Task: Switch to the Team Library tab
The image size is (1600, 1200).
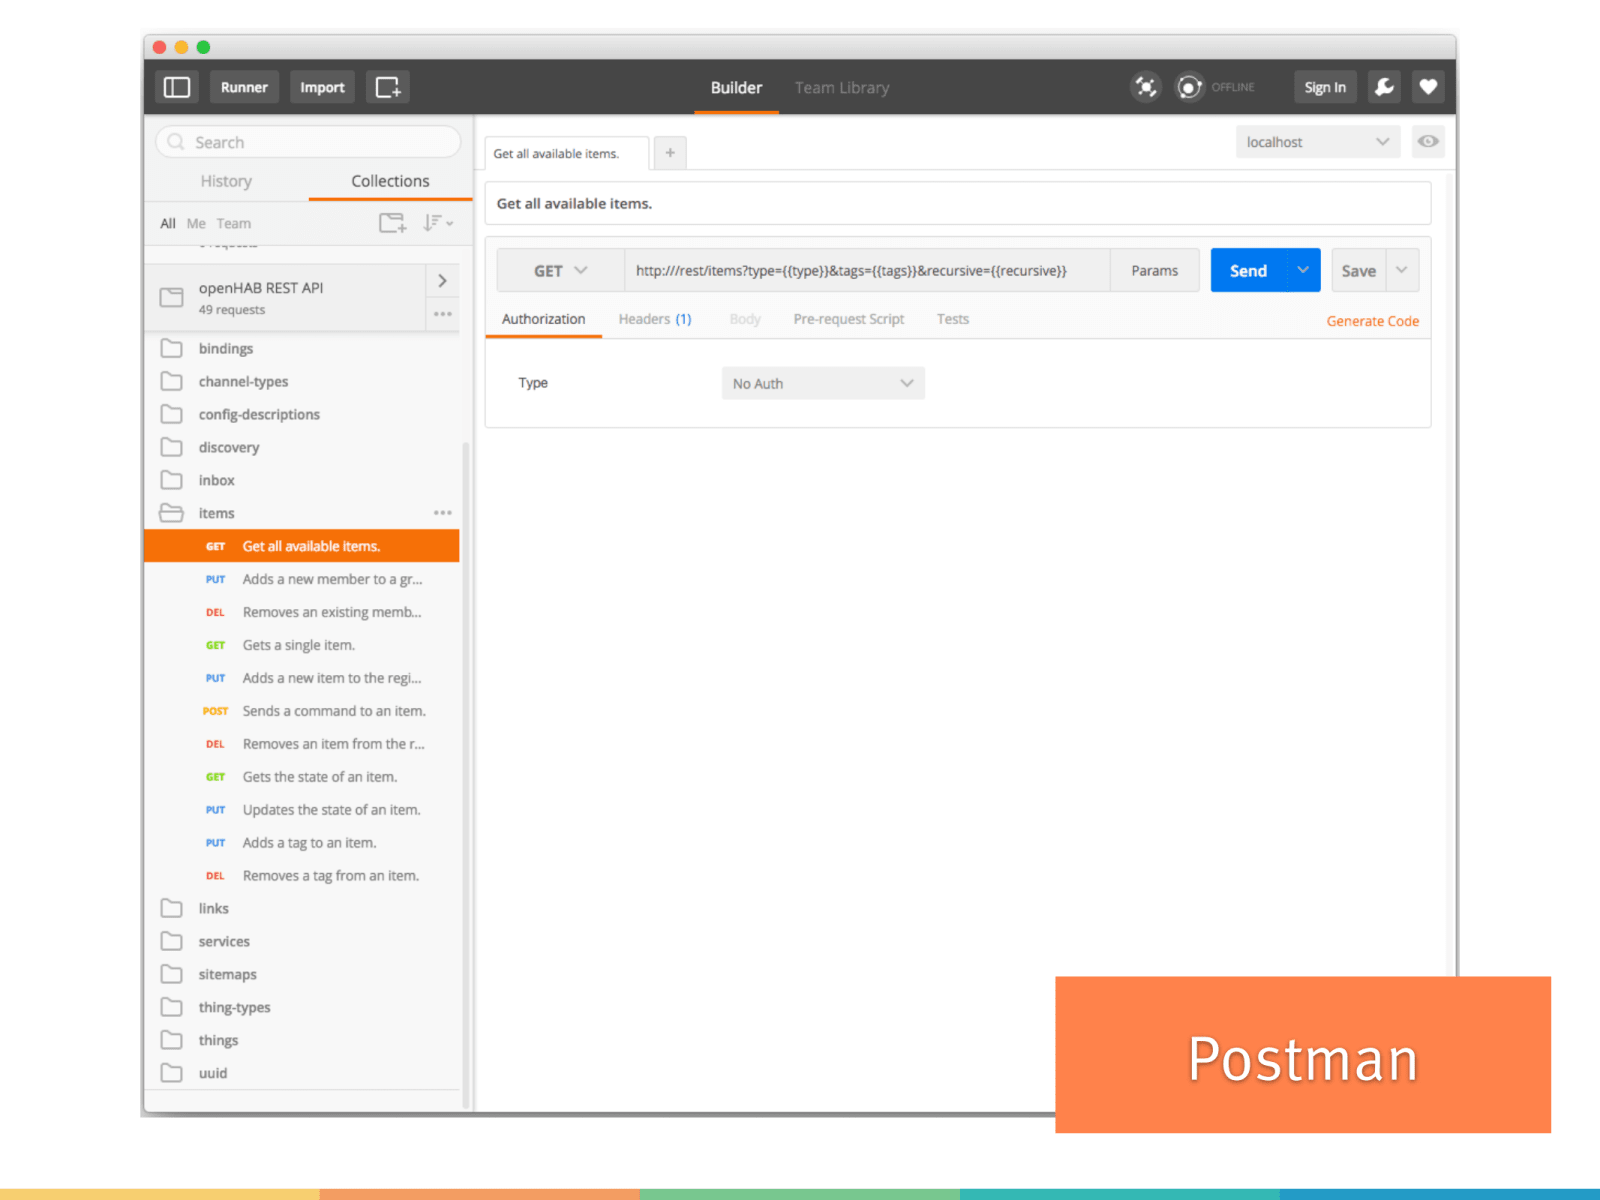Action: 842,88
